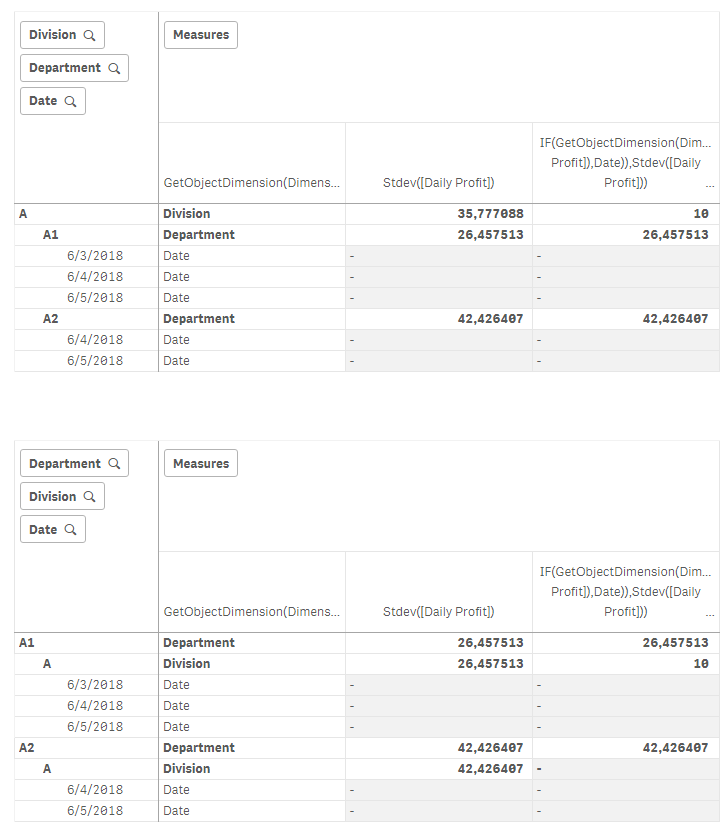Click the magnifier on the lower Department dimension
This screenshot has height=839, width=728.
113,464
